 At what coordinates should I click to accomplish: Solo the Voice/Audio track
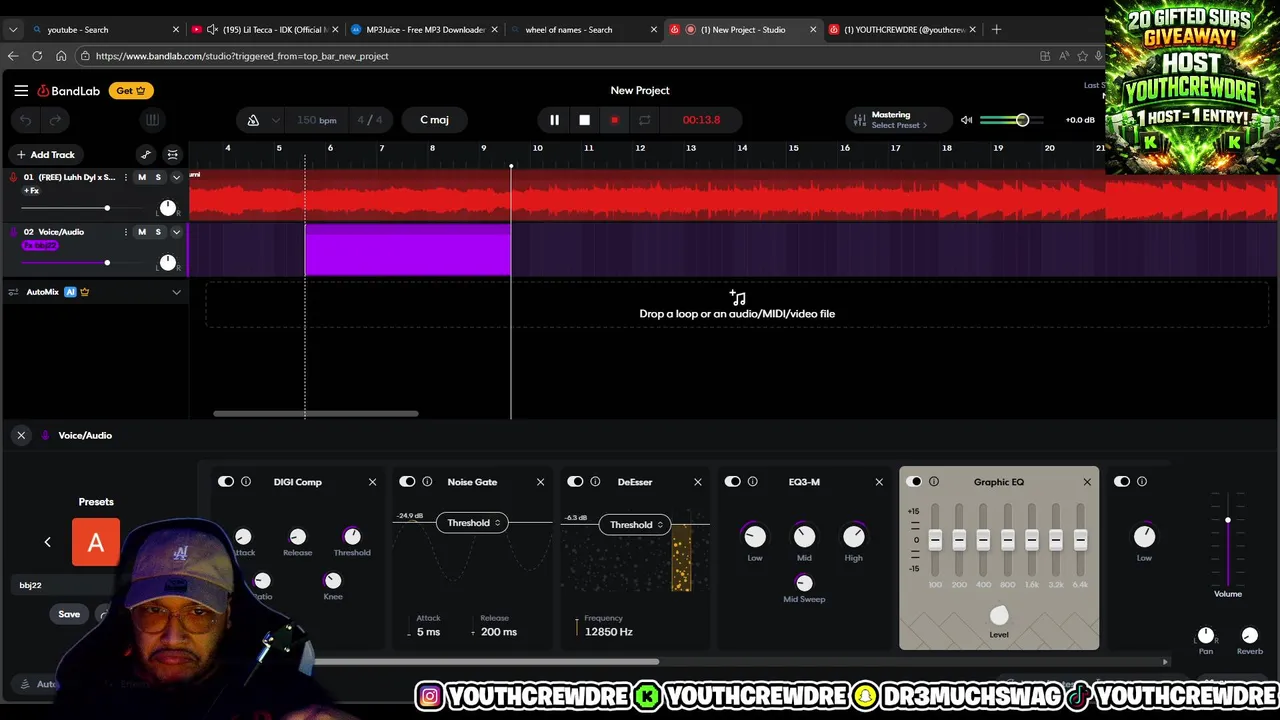coord(158,232)
